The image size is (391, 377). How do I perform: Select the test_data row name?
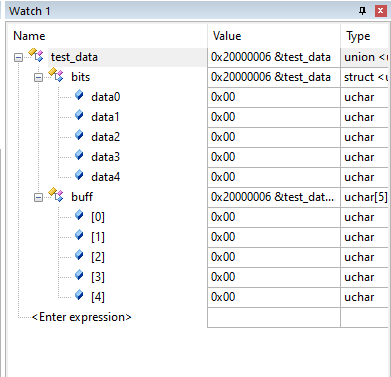click(x=74, y=57)
